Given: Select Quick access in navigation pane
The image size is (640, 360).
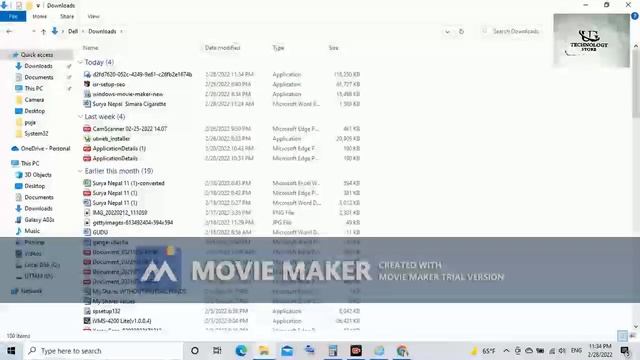Looking at the screenshot, I should click(x=37, y=55).
